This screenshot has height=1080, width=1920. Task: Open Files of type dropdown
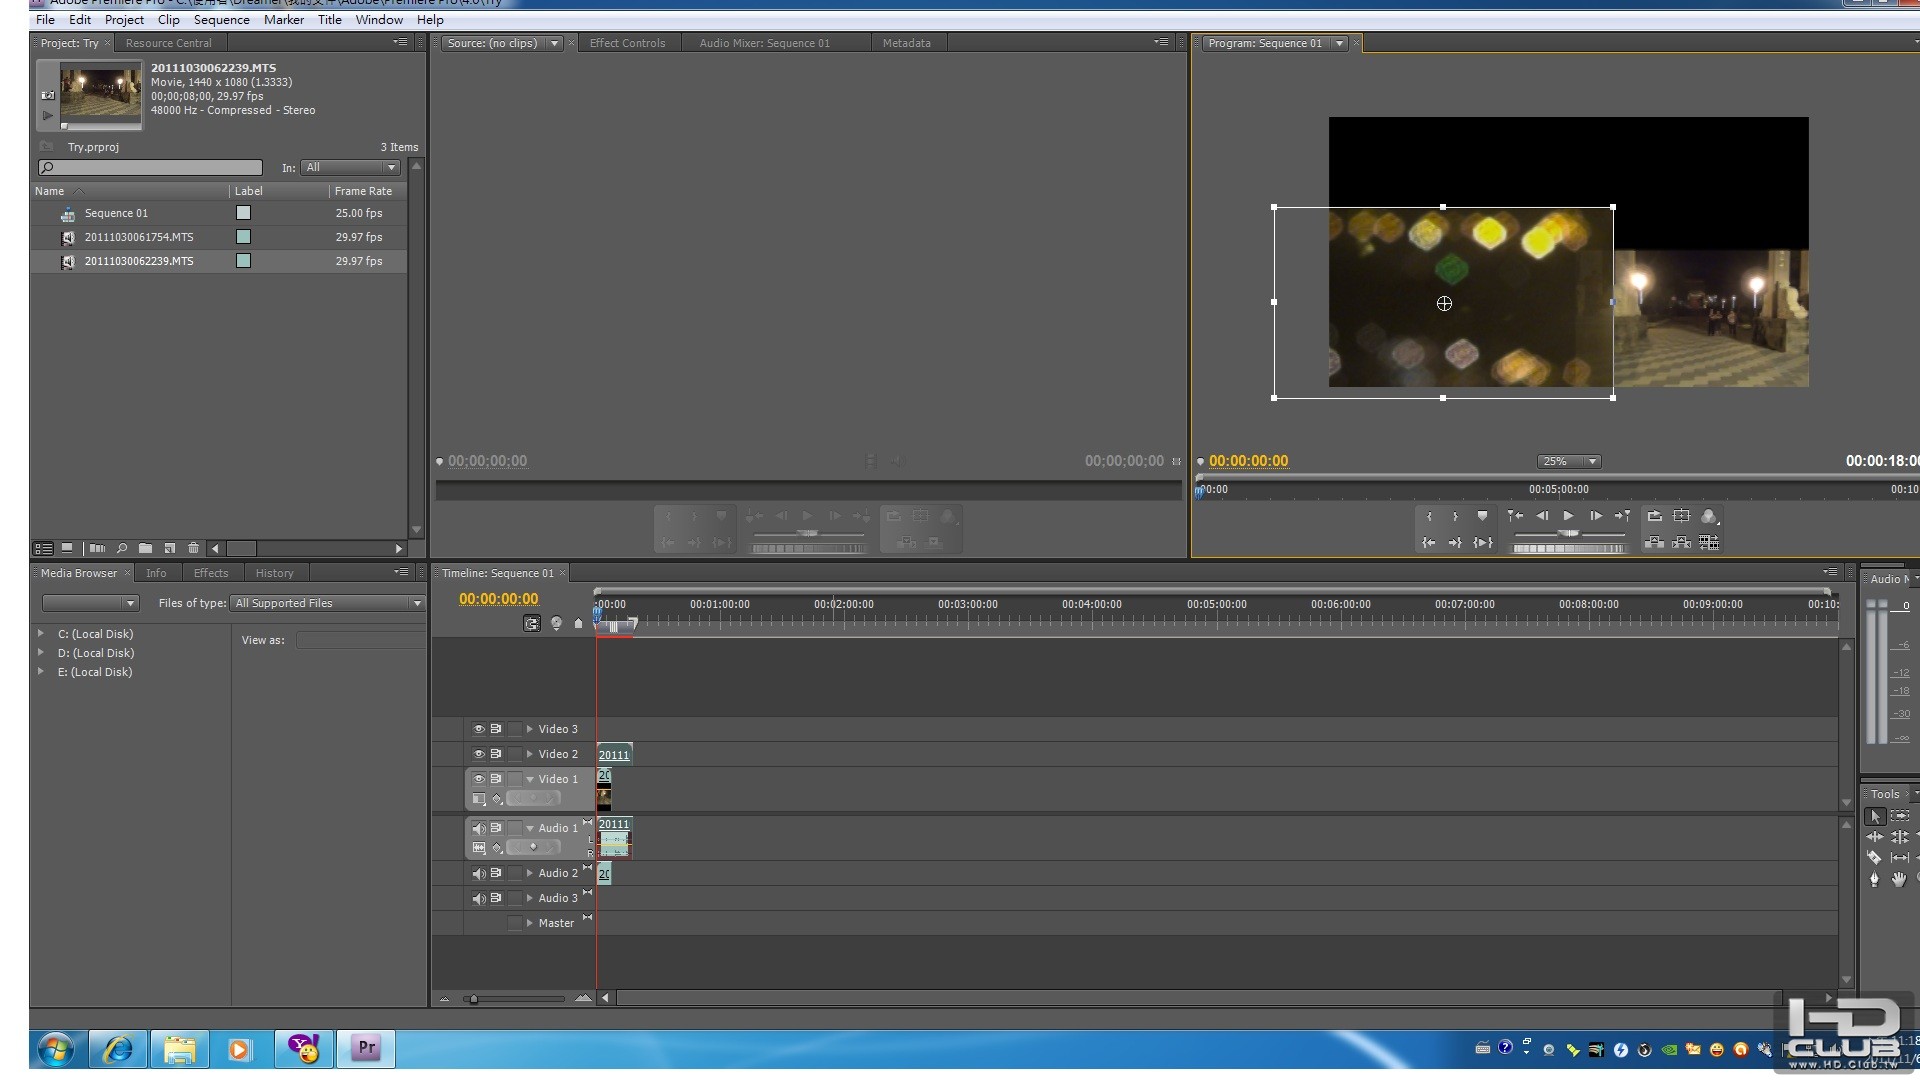coord(327,603)
